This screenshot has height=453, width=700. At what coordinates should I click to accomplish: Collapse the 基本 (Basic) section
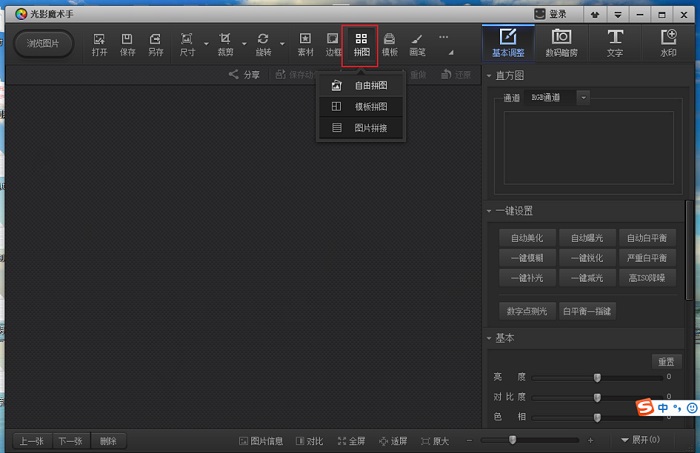click(x=489, y=338)
